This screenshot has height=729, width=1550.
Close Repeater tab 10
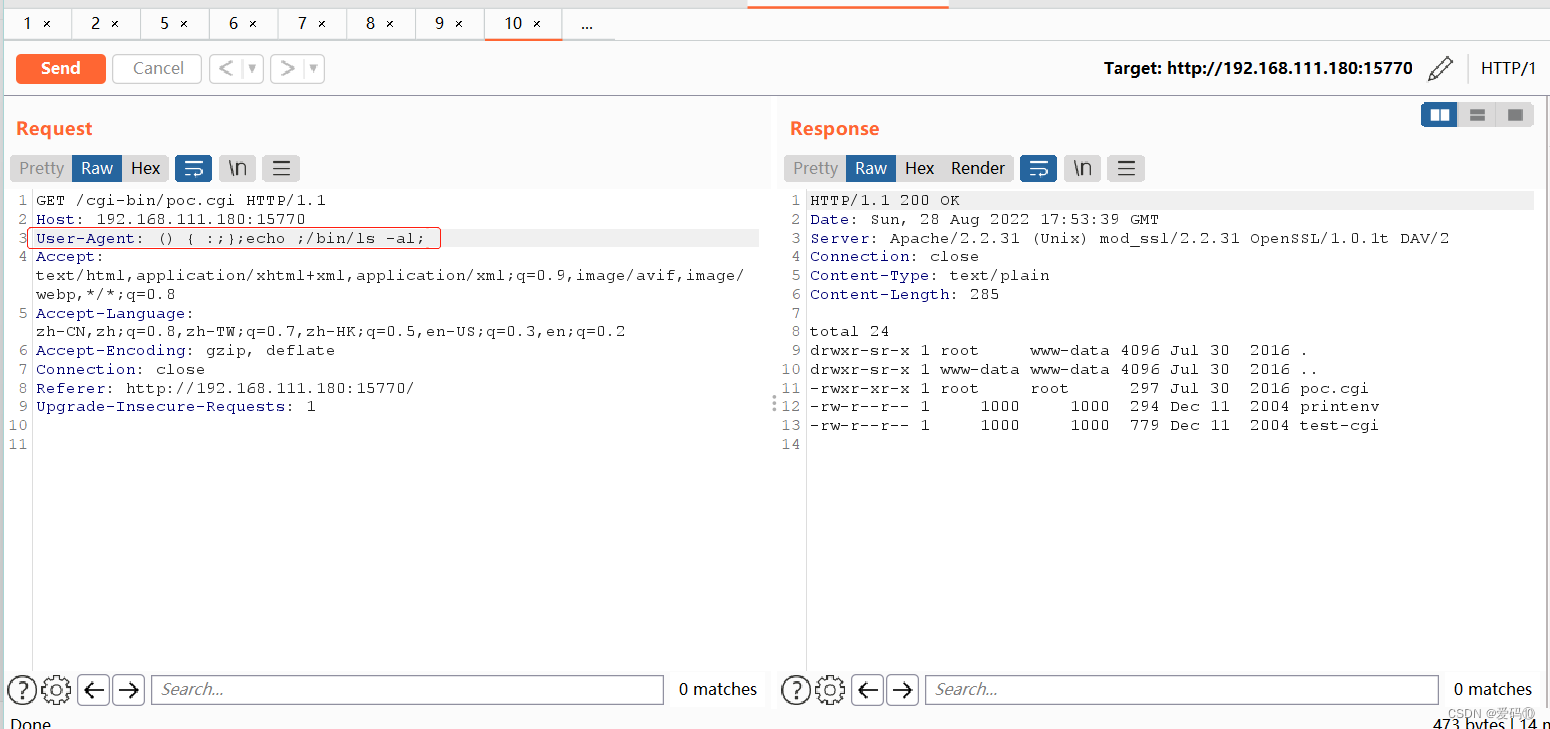coord(538,23)
